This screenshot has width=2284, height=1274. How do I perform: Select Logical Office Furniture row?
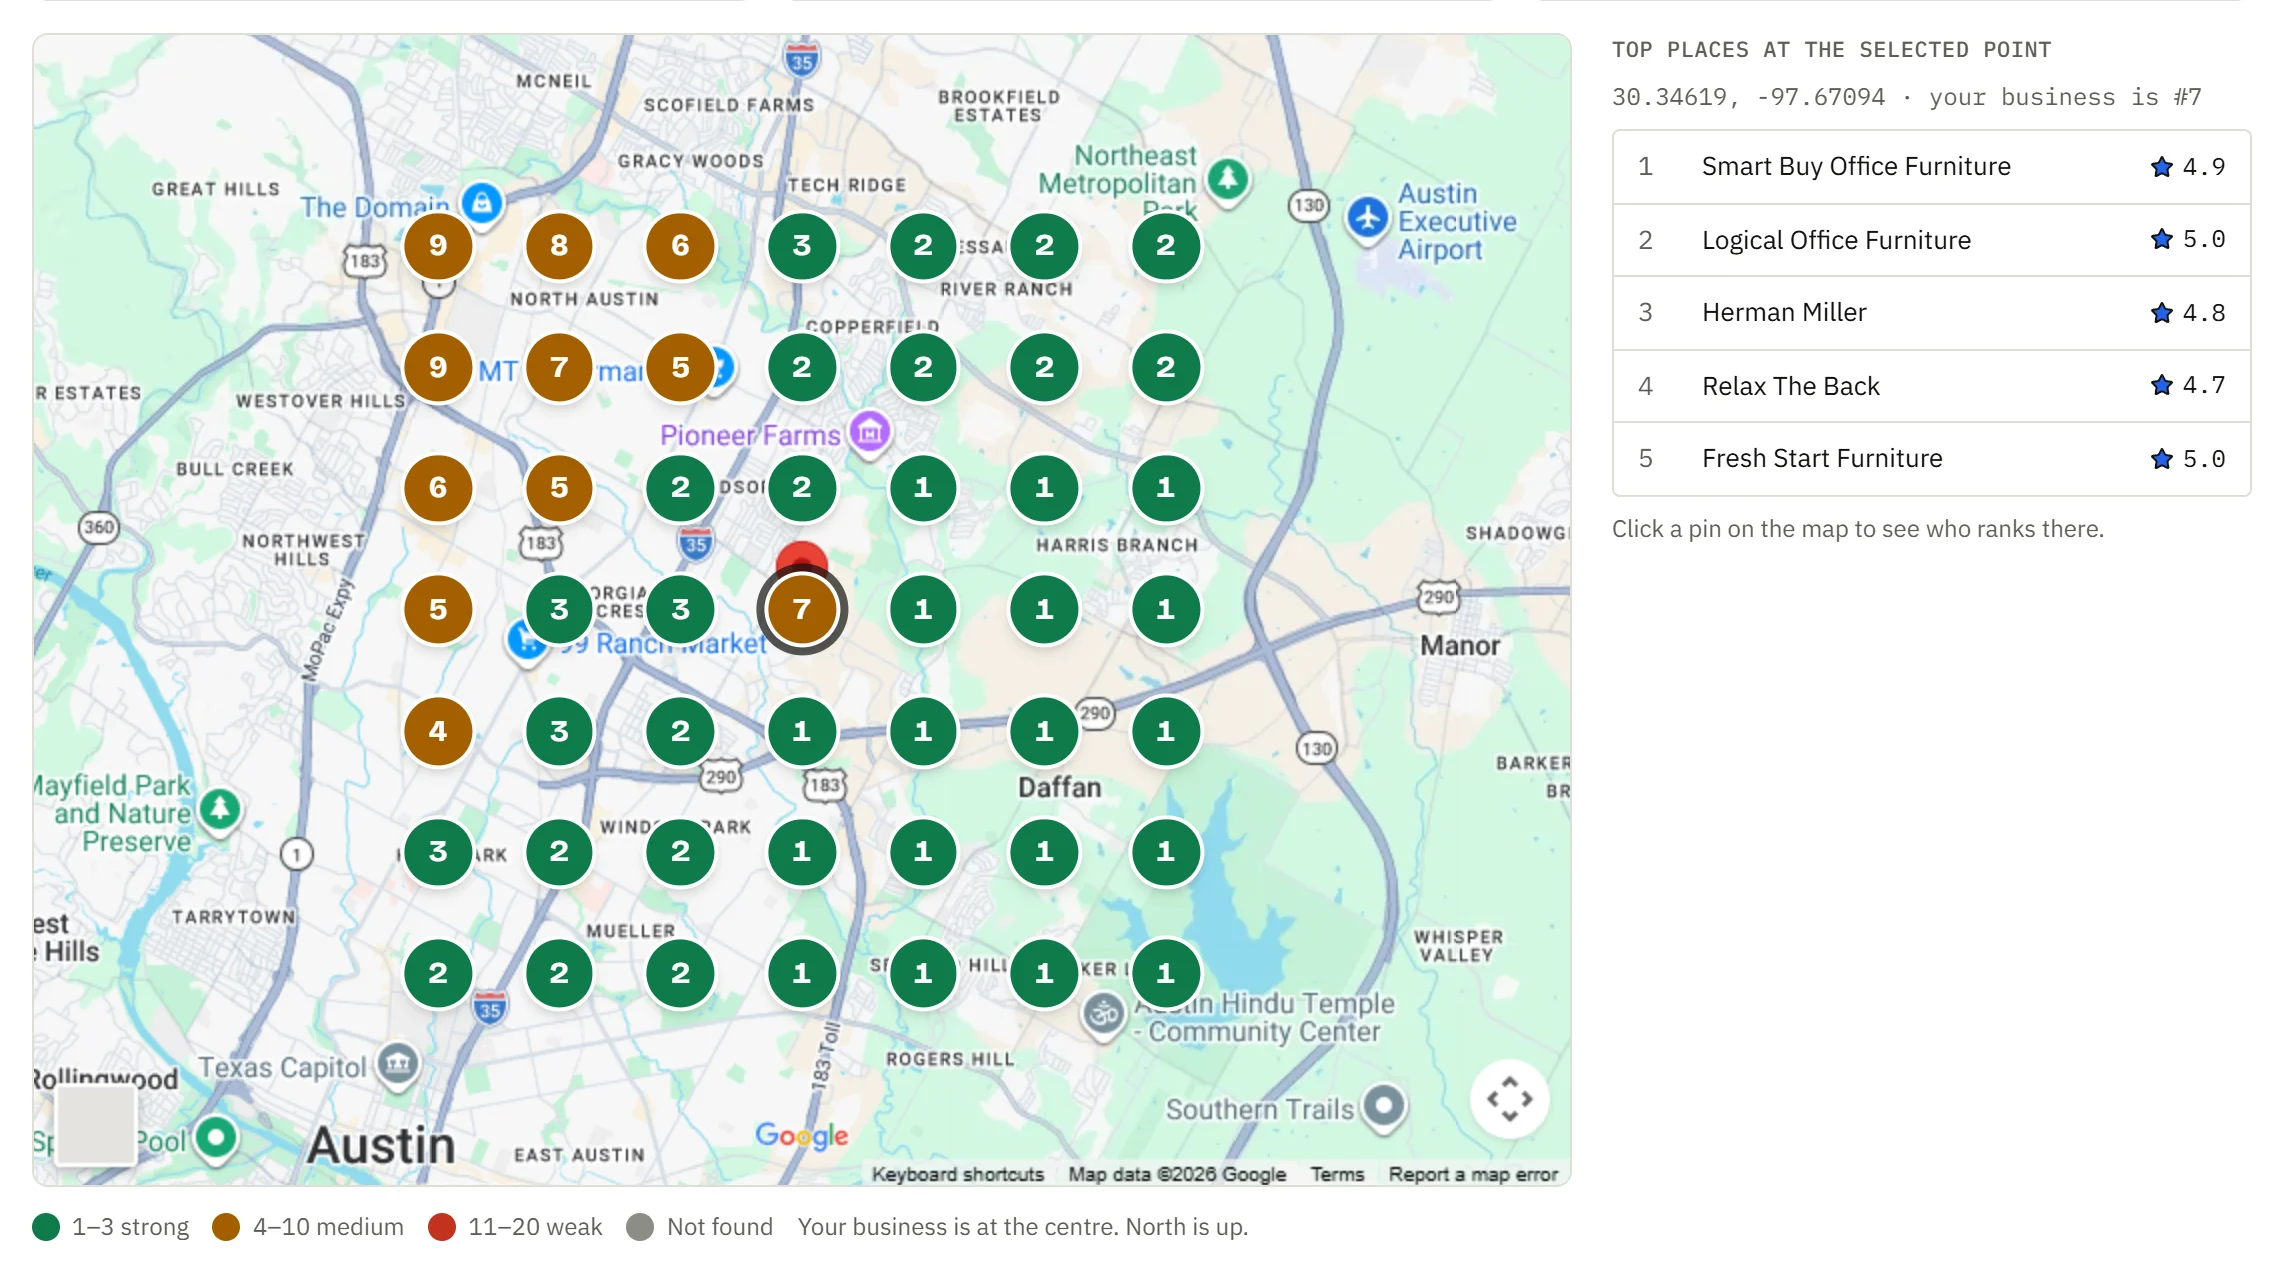1931,240
